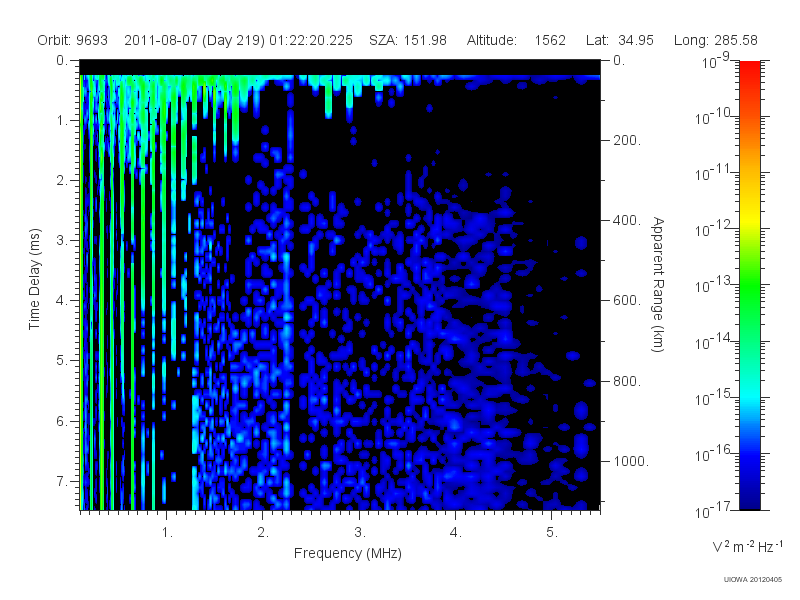Click the color bar units label V² m⁻² Hz⁻¹

(747, 546)
